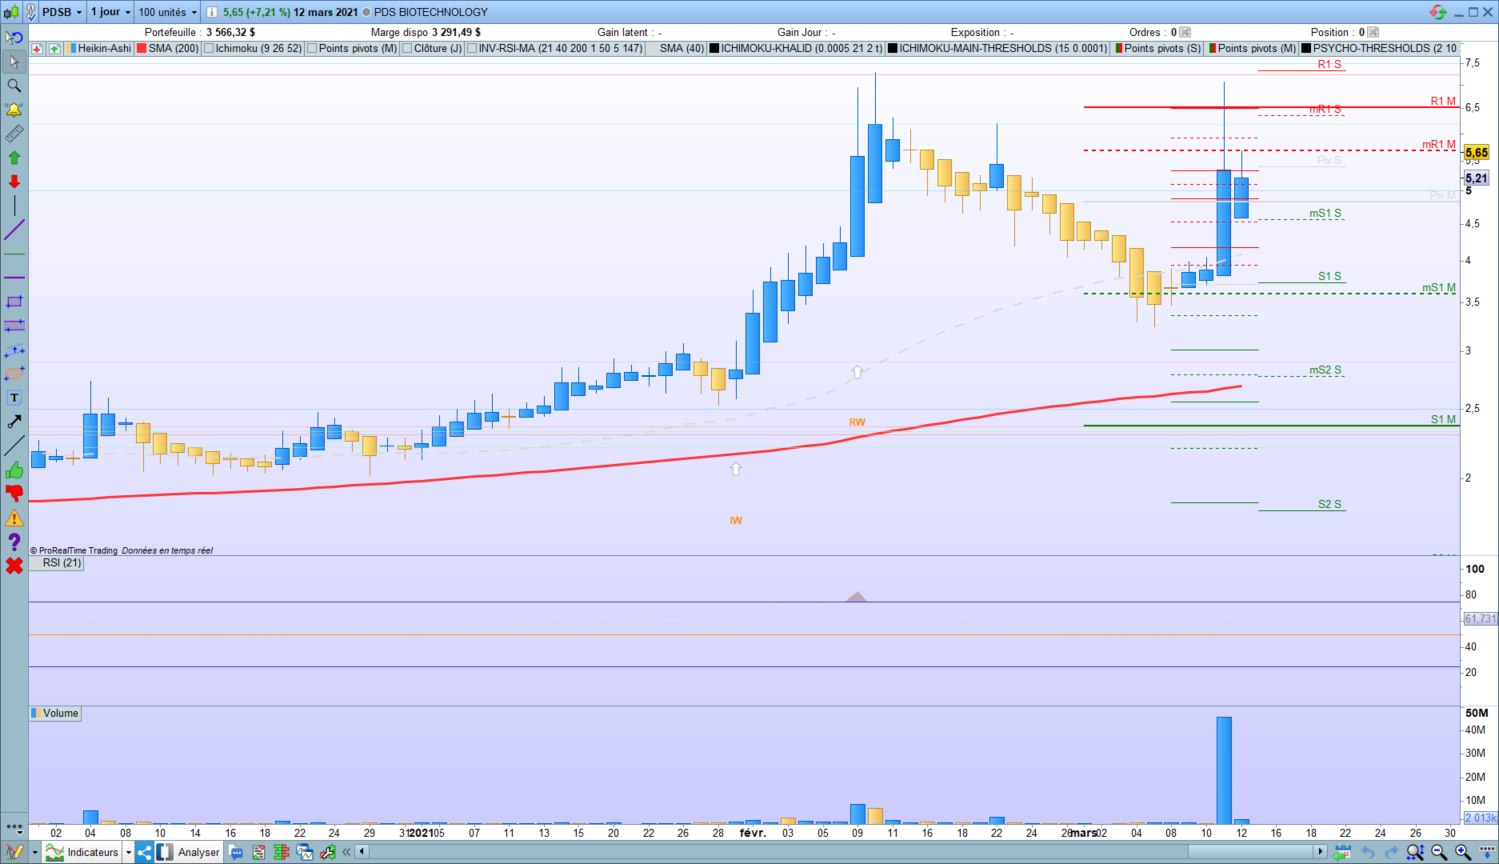The height and width of the screenshot is (864, 1499).
Task: Toggle the Clôture (J) checkbox
Action: (x=407, y=48)
